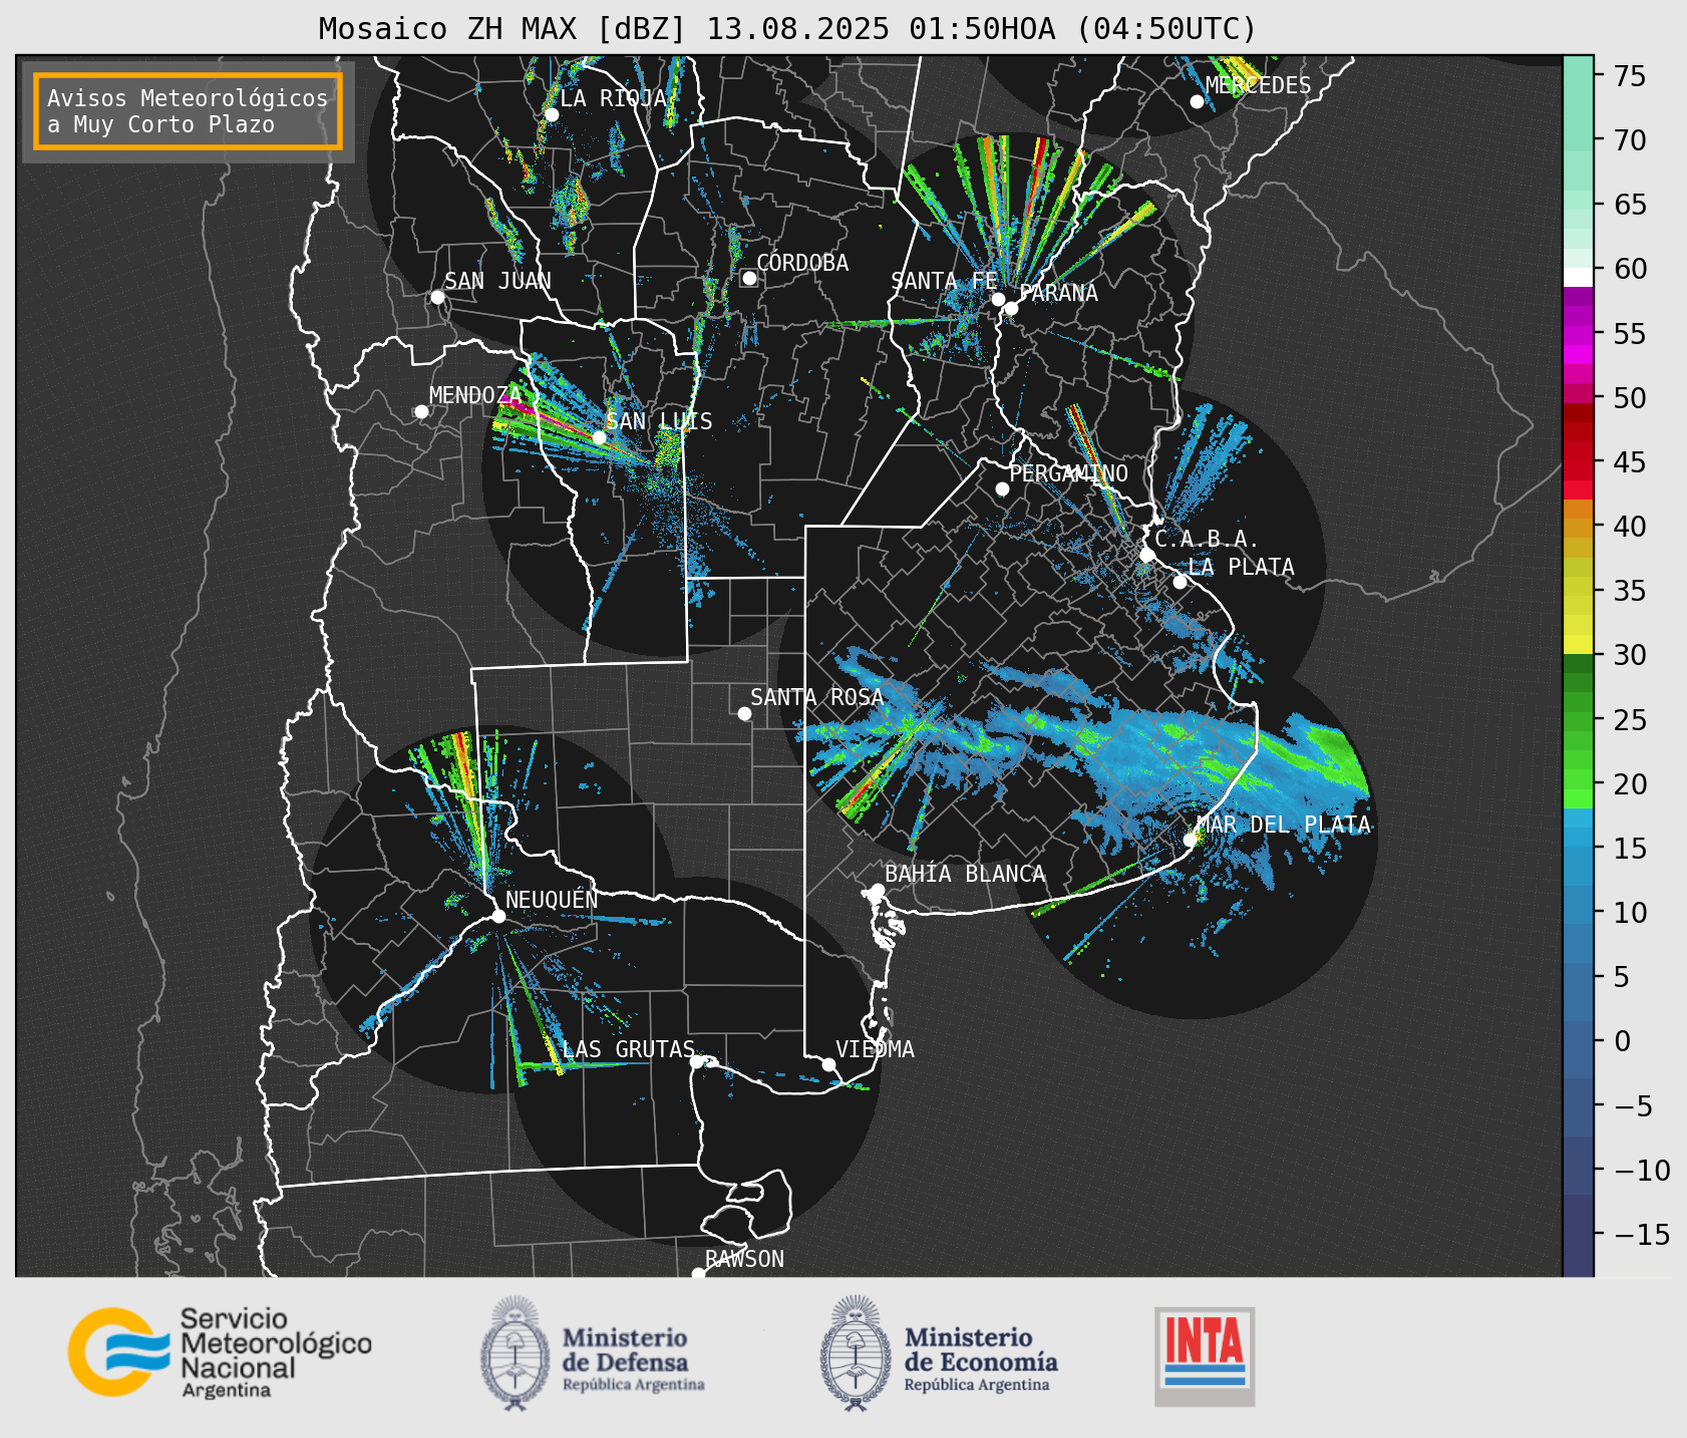The height and width of the screenshot is (1438, 1687).
Task: Click the SANTA FE city marker dot
Action: coord(998,299)
